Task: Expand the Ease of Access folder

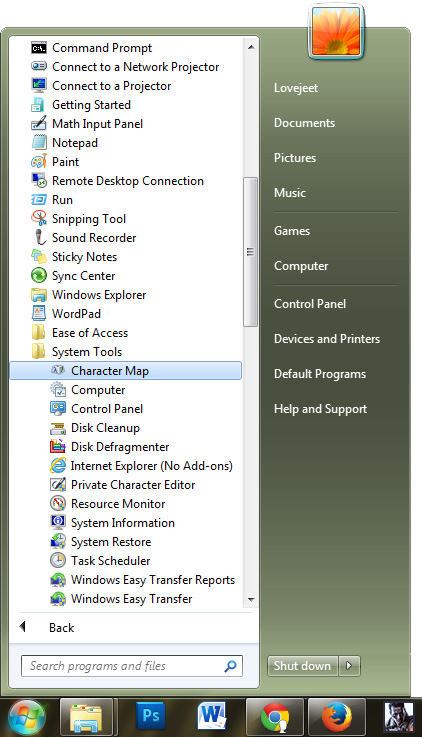Action: click(x=89, y=333)
